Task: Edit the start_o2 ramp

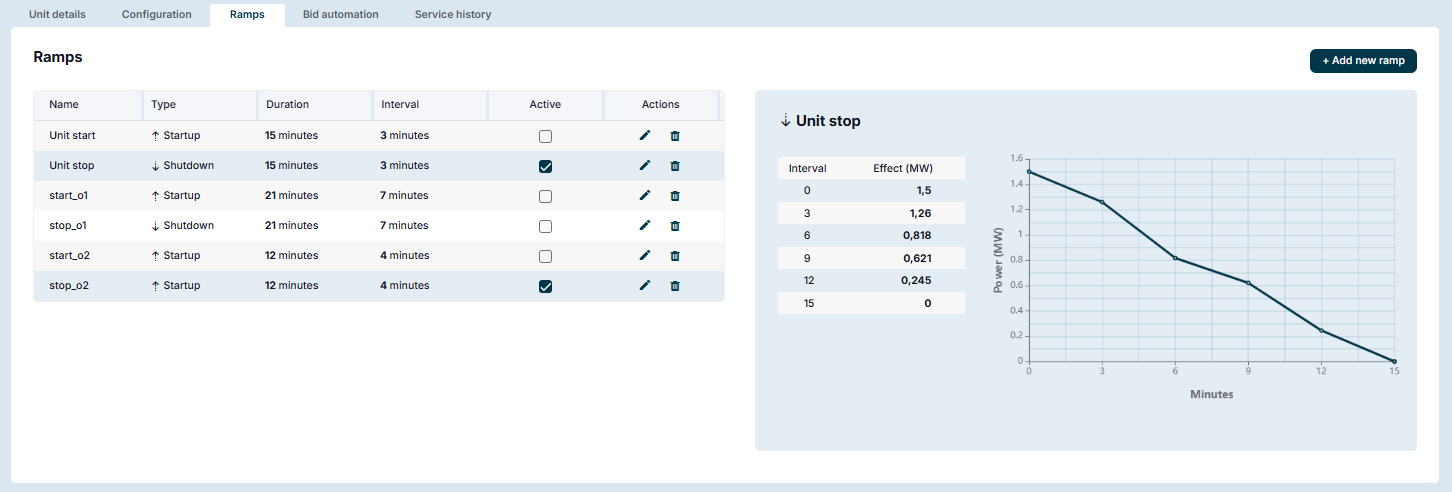Action: (x=645, y=256)
